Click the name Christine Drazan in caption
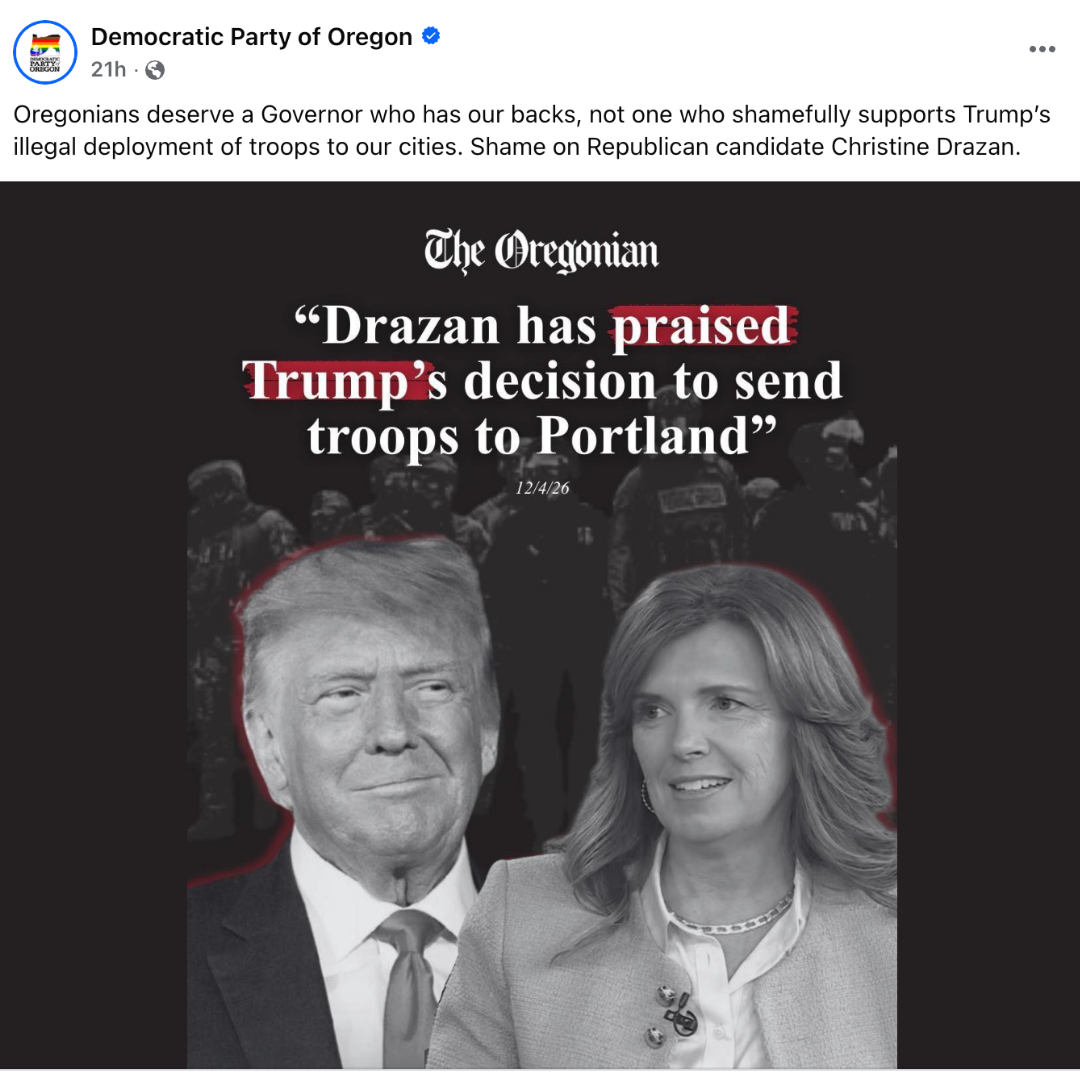The height and width of the screenshot is (1080, 1080). [x=923, y=147]
